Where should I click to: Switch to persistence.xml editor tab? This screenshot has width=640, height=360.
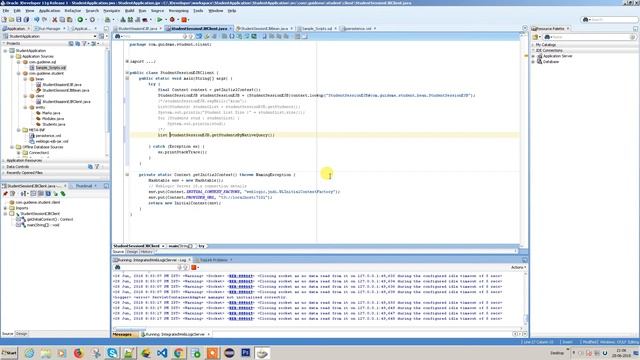(358, 29)
